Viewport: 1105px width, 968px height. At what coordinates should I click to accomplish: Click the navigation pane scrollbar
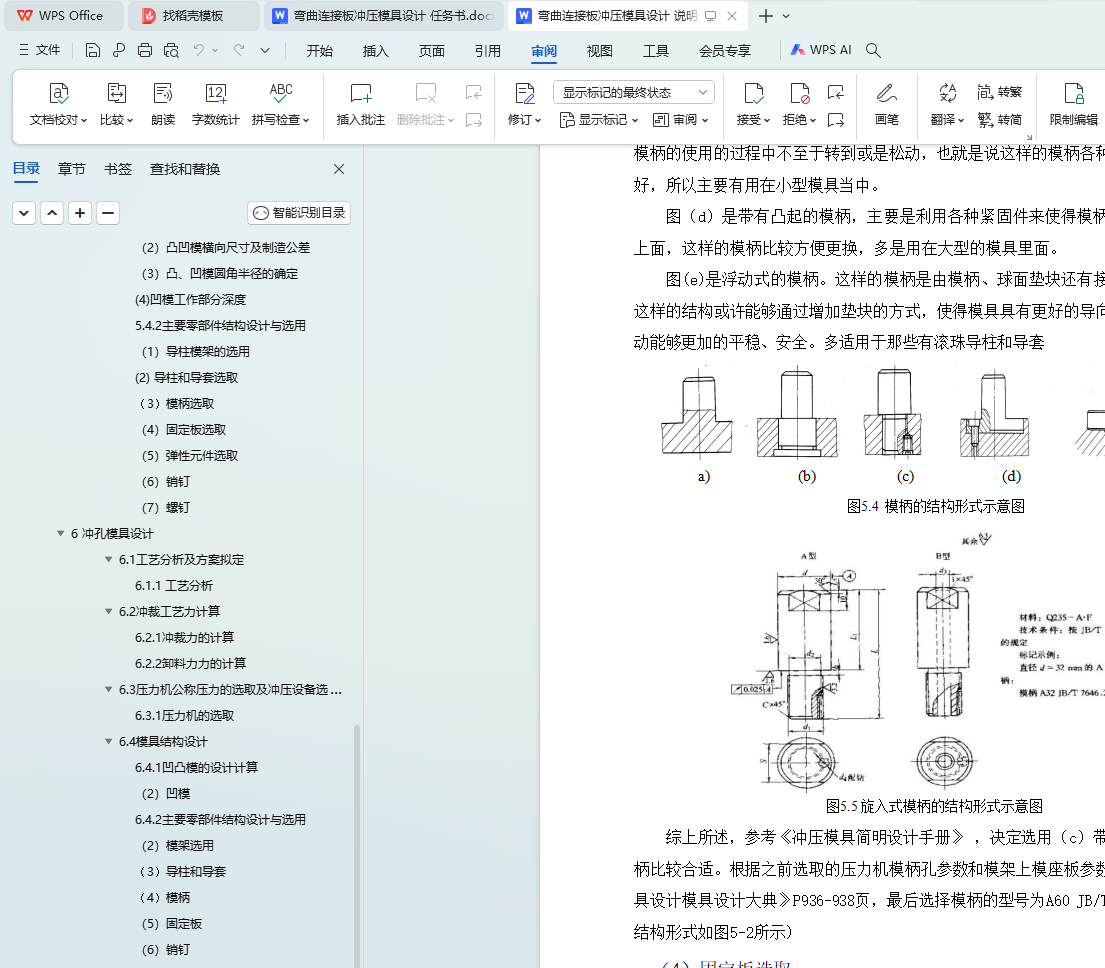click(x=357, y=845)
